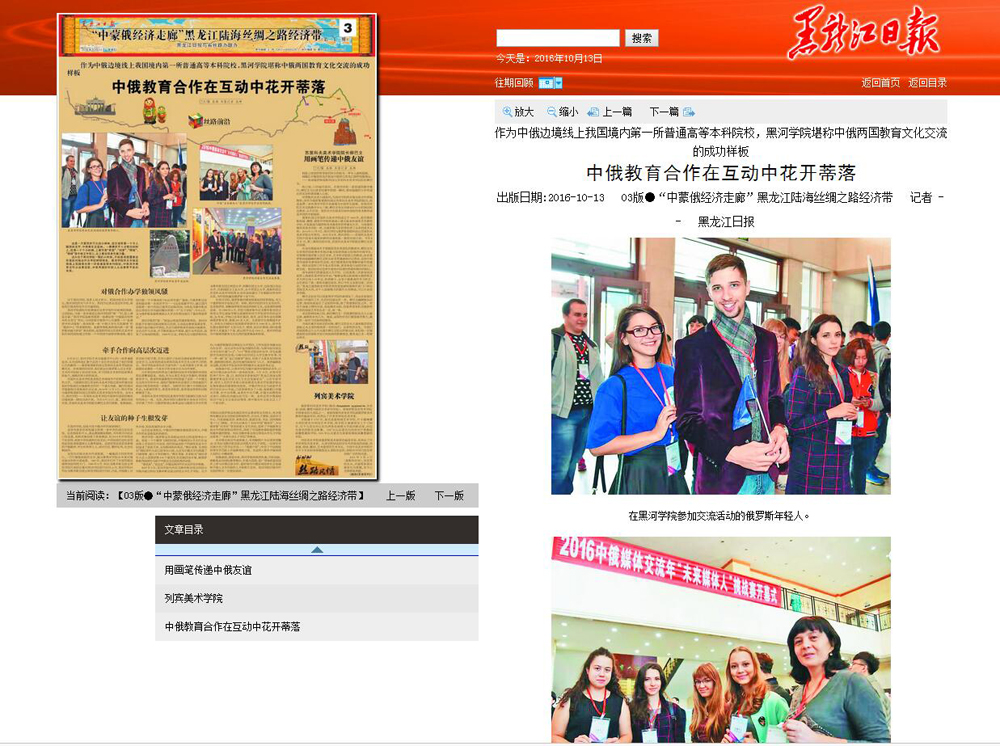Open article 用画笔传递中俄友谊 in the list
This screenshot has width=1000, height=746.
(x=208, y=570)
